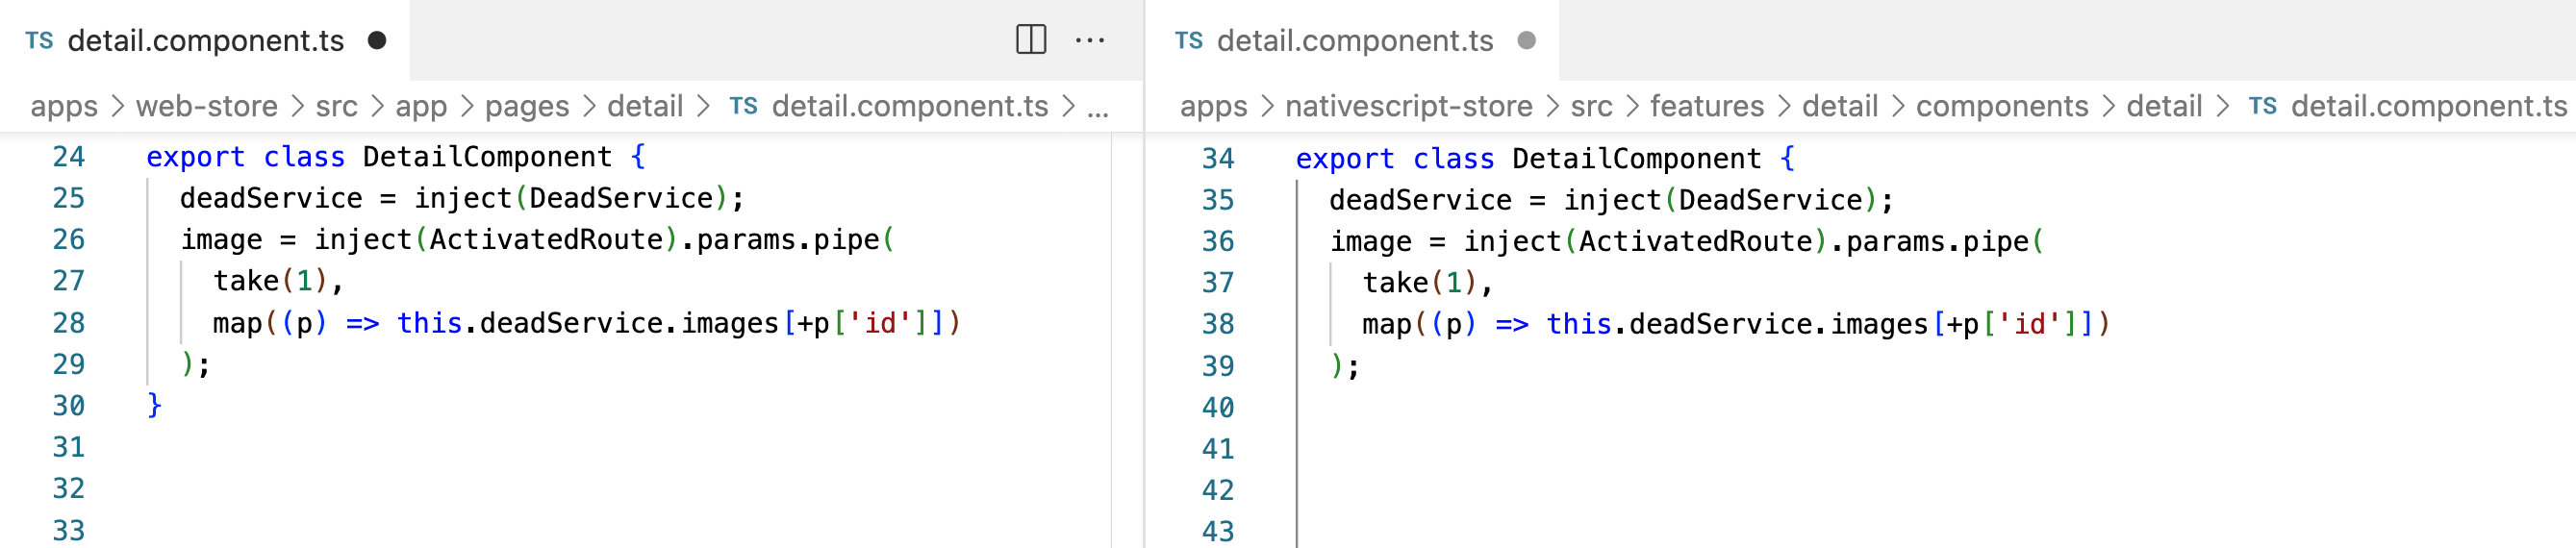Click 'DetailComponent' on left line 24
Screen dimensions: 2576x548
coord(487,157)
